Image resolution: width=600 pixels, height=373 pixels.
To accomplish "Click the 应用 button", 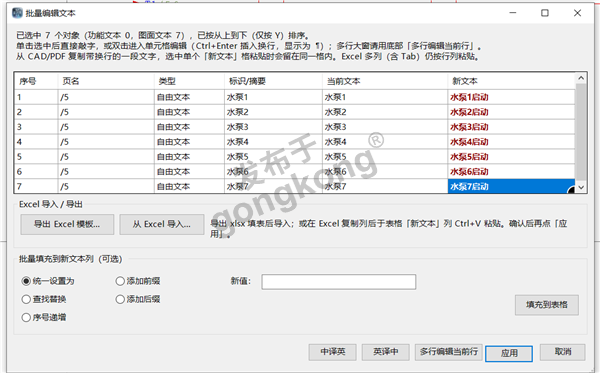I will click(x=509, y=353).
